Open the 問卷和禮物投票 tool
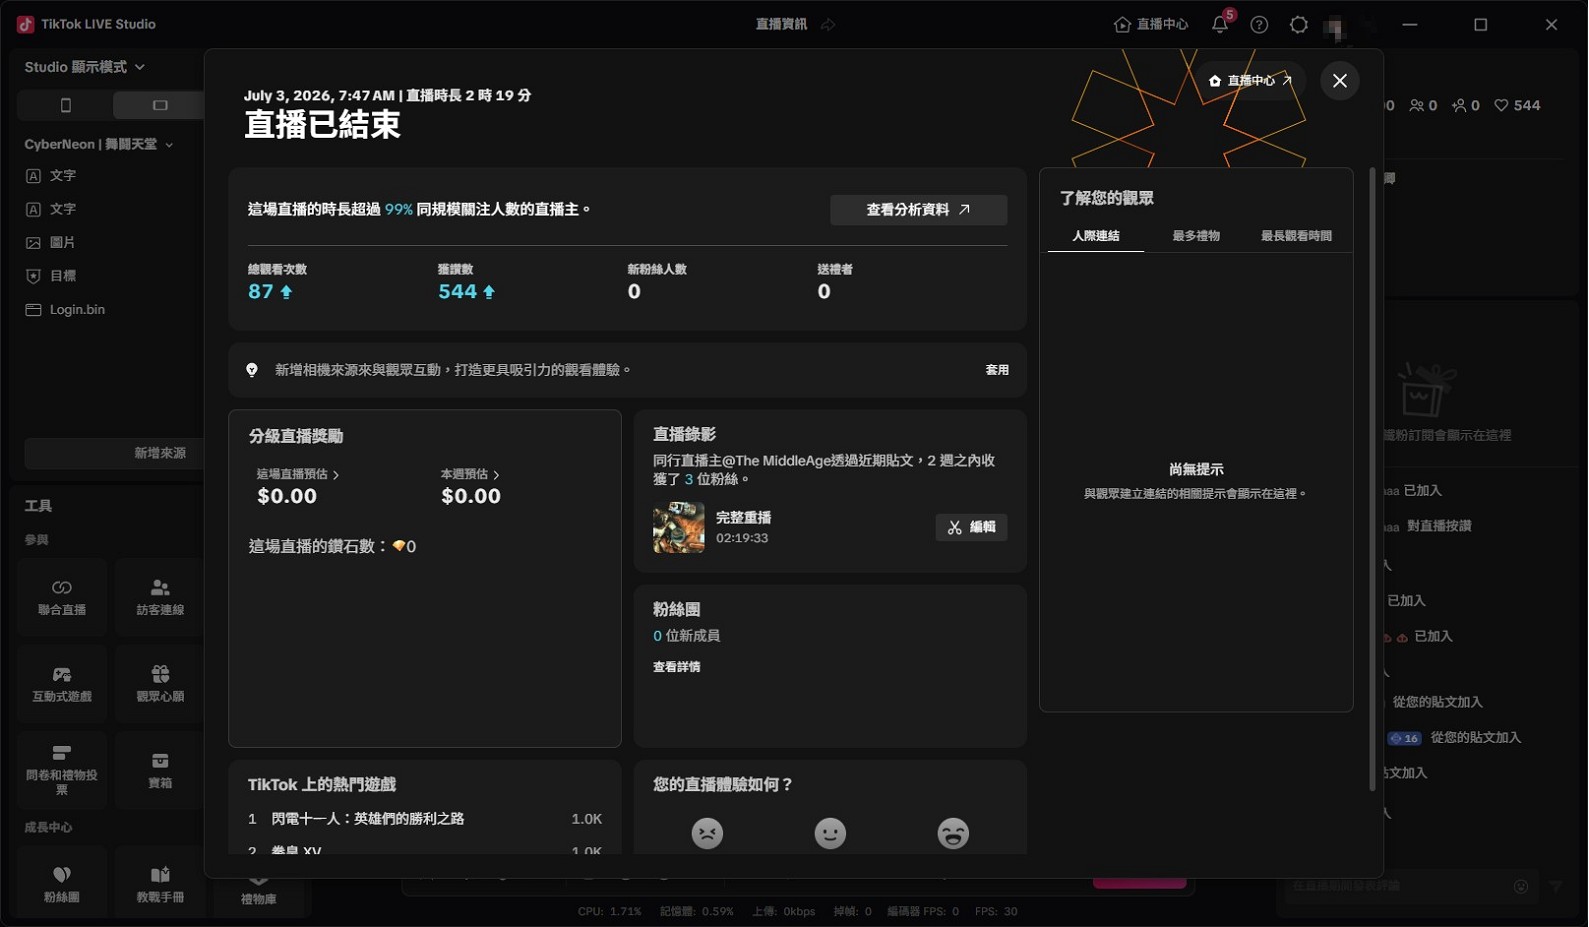1589x927 pixels. coord(62,770)
